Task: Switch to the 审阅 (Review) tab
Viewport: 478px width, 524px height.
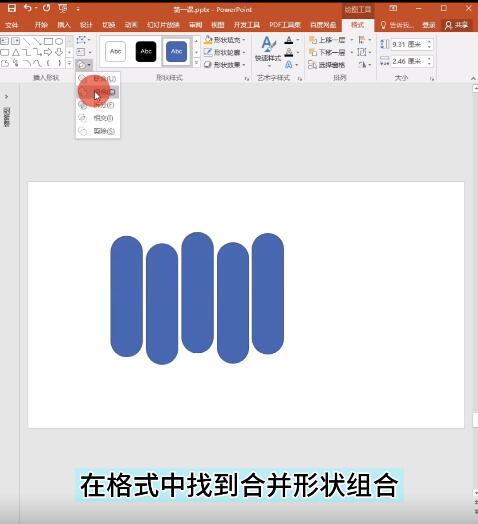Action: point(196,25)
